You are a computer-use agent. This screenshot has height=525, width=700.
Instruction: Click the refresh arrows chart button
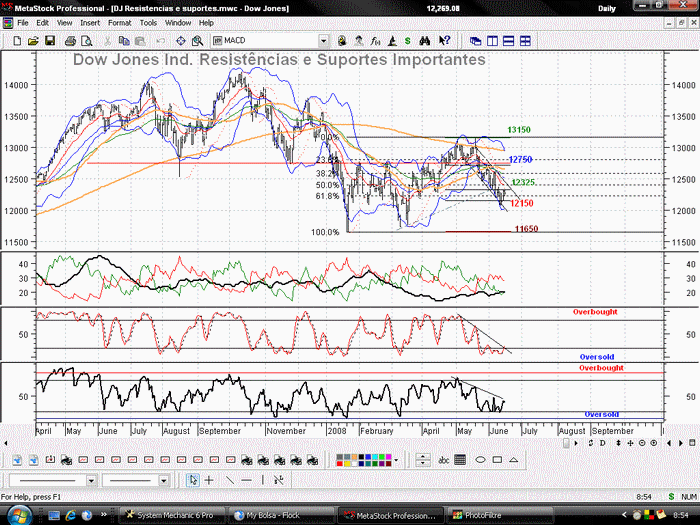pyautogui.click(x=591, y=443)
